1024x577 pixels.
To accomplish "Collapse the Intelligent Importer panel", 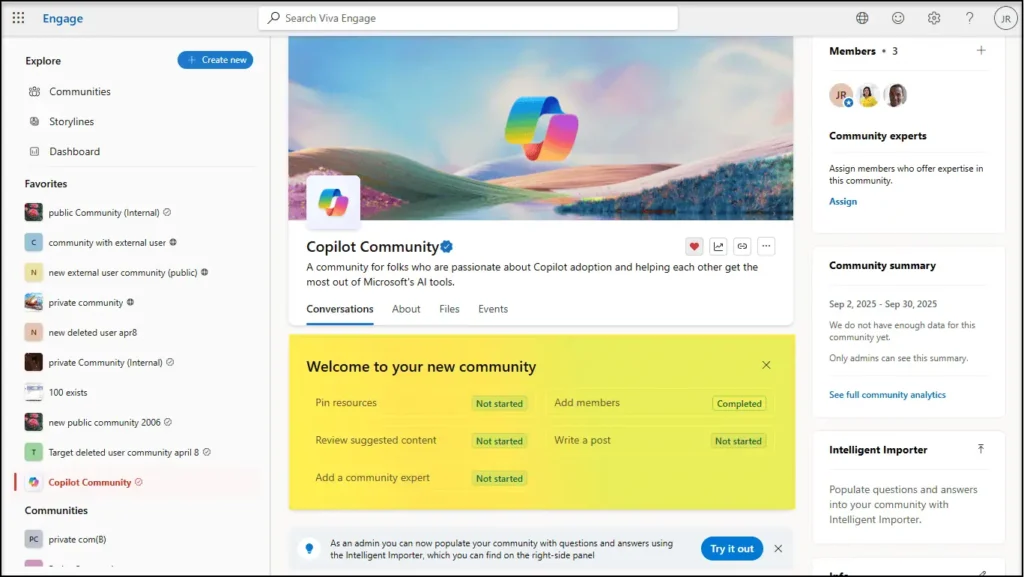I will click(982, 449).
